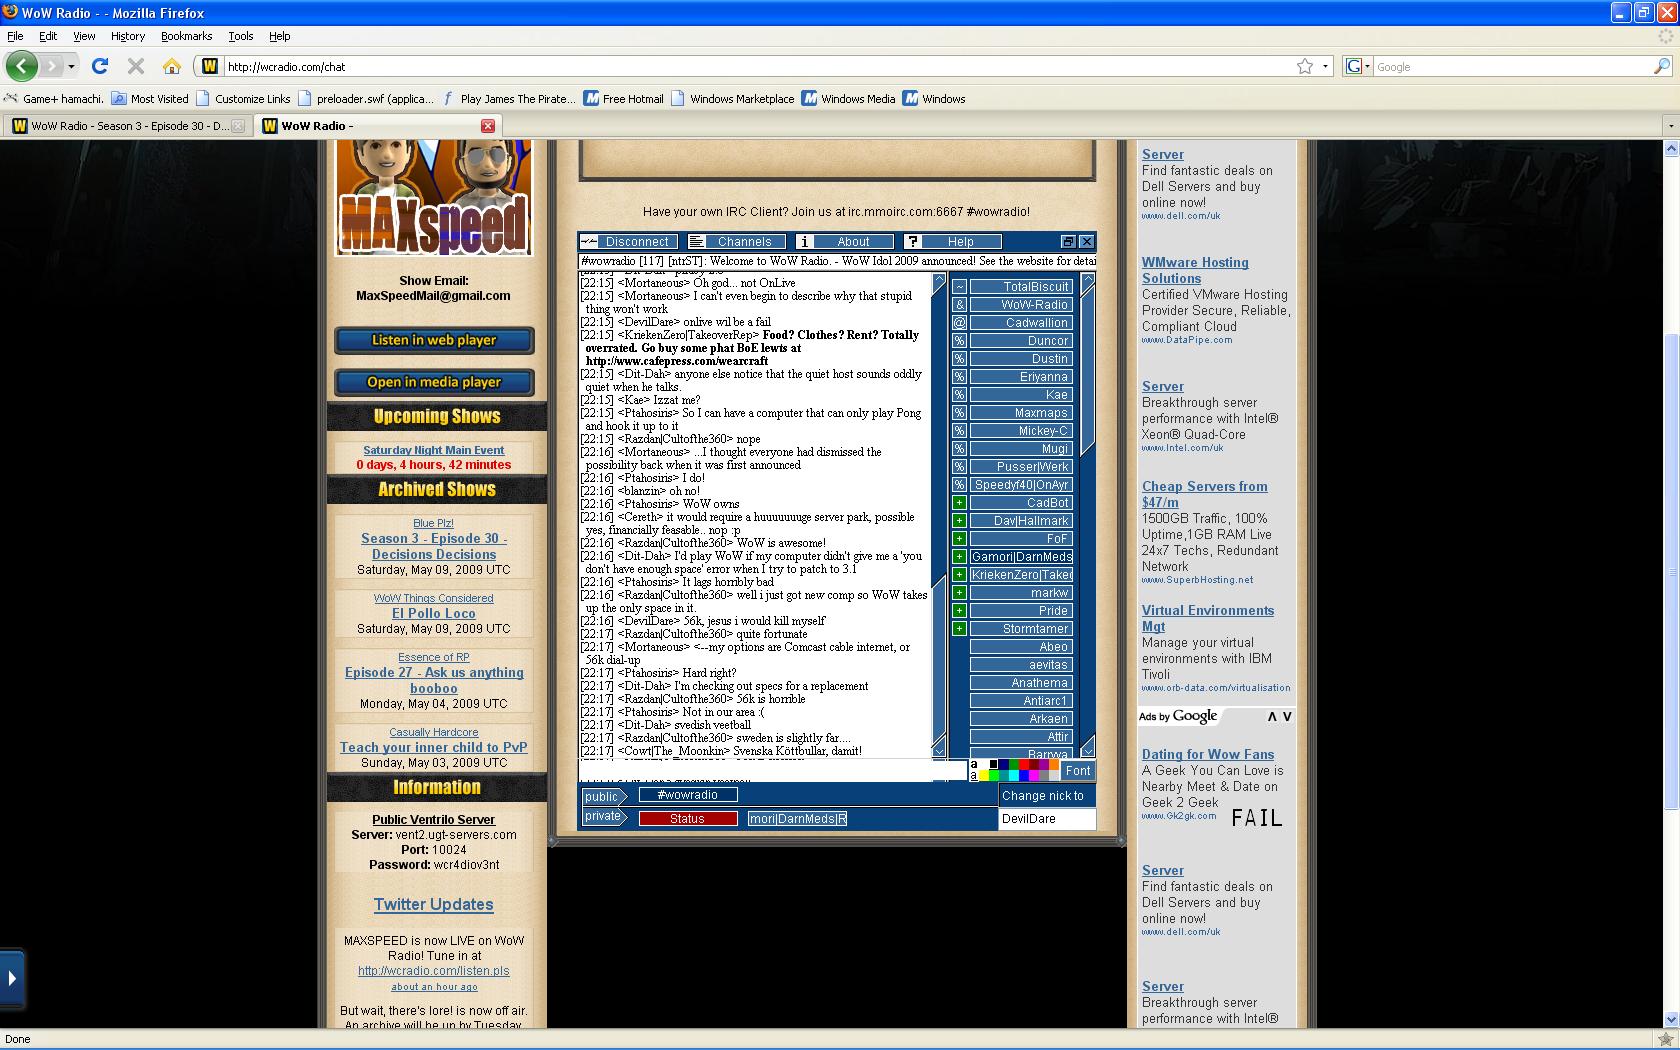Switch to the #wowradio channel tab
This screenshot has width=1680, height=1050.
(x=688, y=795)
